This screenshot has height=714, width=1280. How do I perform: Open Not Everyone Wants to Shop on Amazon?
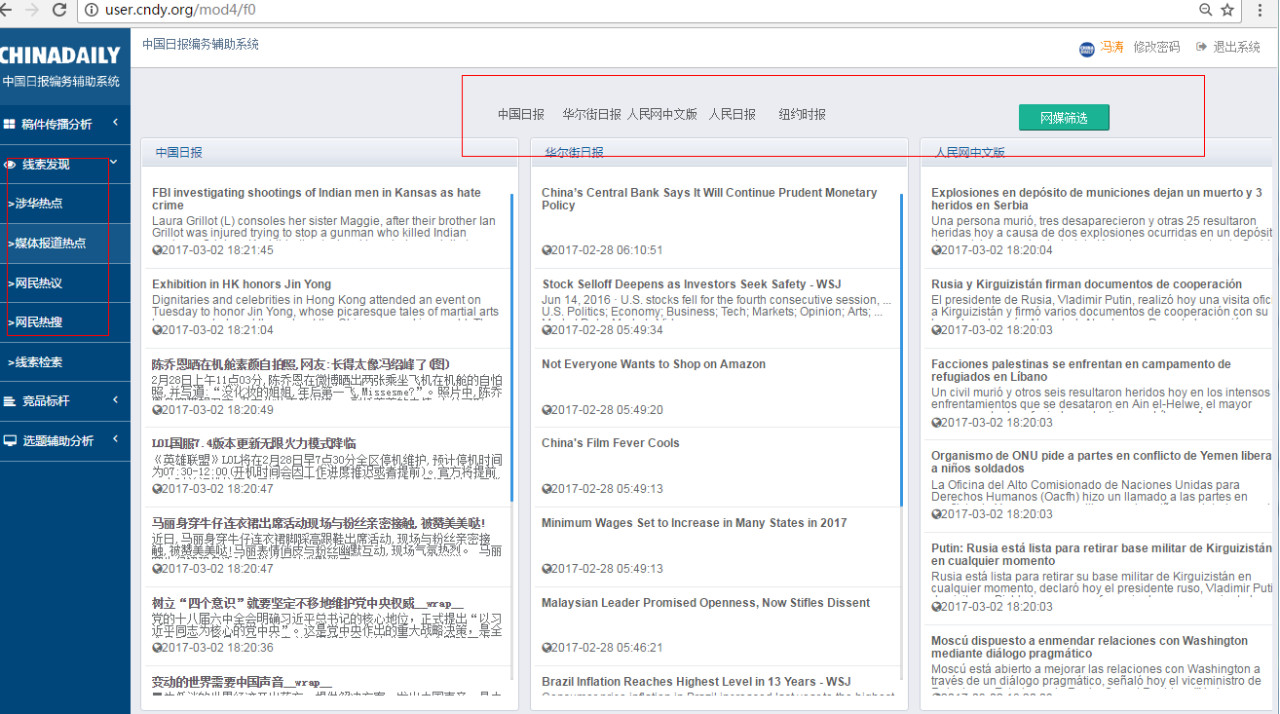653,364
